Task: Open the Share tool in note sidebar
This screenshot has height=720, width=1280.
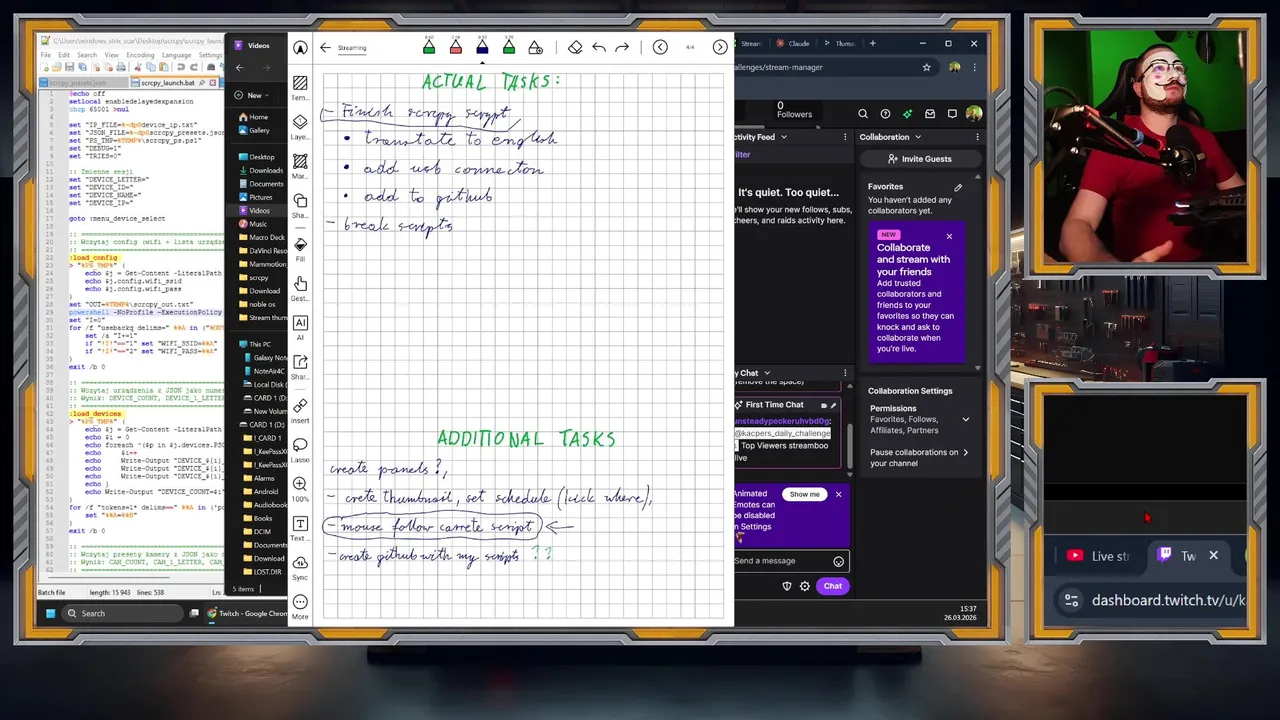Action: click(x=300, y=367)
